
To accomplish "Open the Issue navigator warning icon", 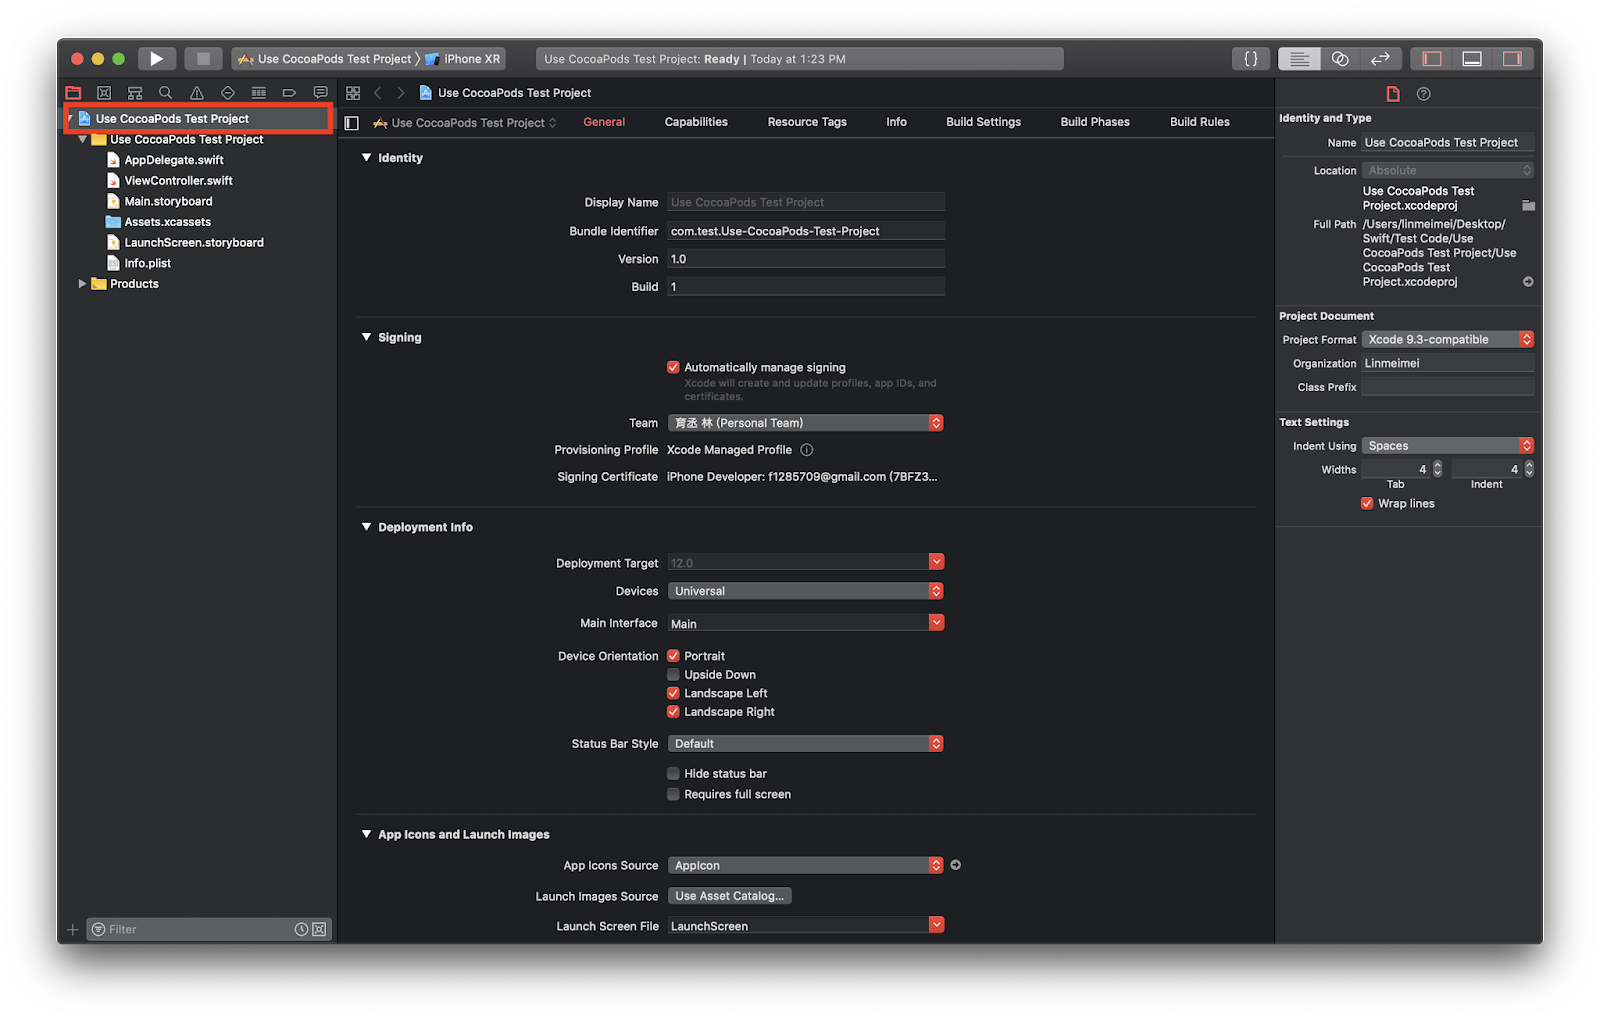I will click(x=197, y=93).
